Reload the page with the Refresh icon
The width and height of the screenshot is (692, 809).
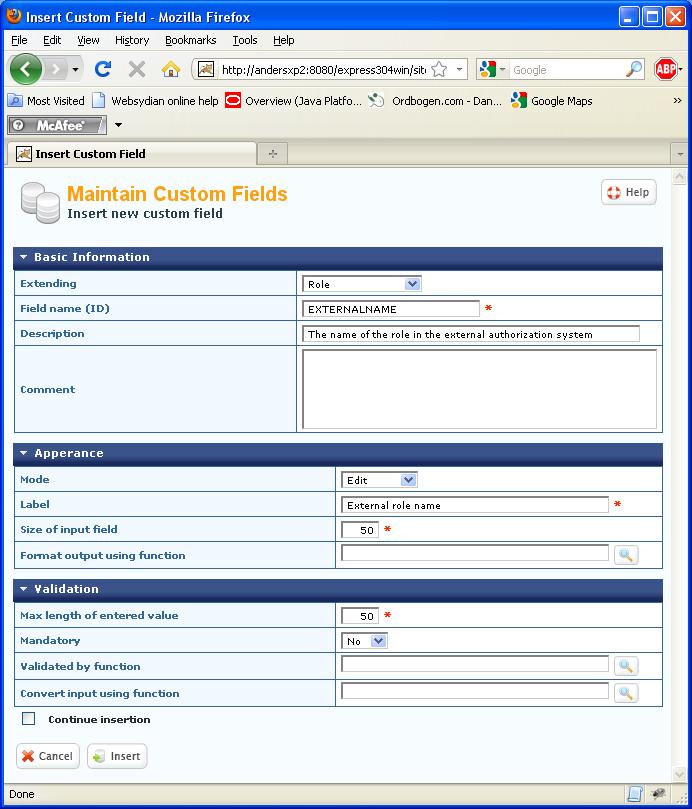click(103, 69)
